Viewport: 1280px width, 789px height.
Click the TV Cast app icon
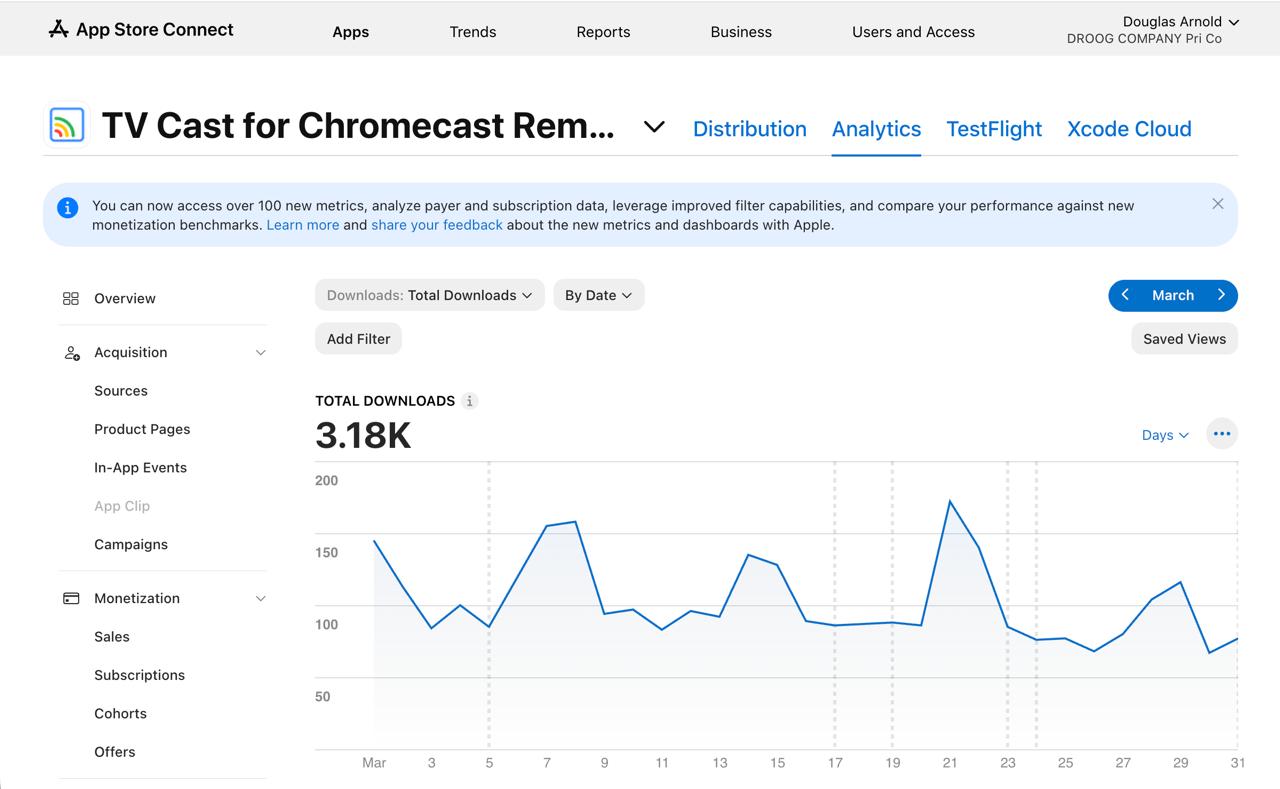(67, 126)
